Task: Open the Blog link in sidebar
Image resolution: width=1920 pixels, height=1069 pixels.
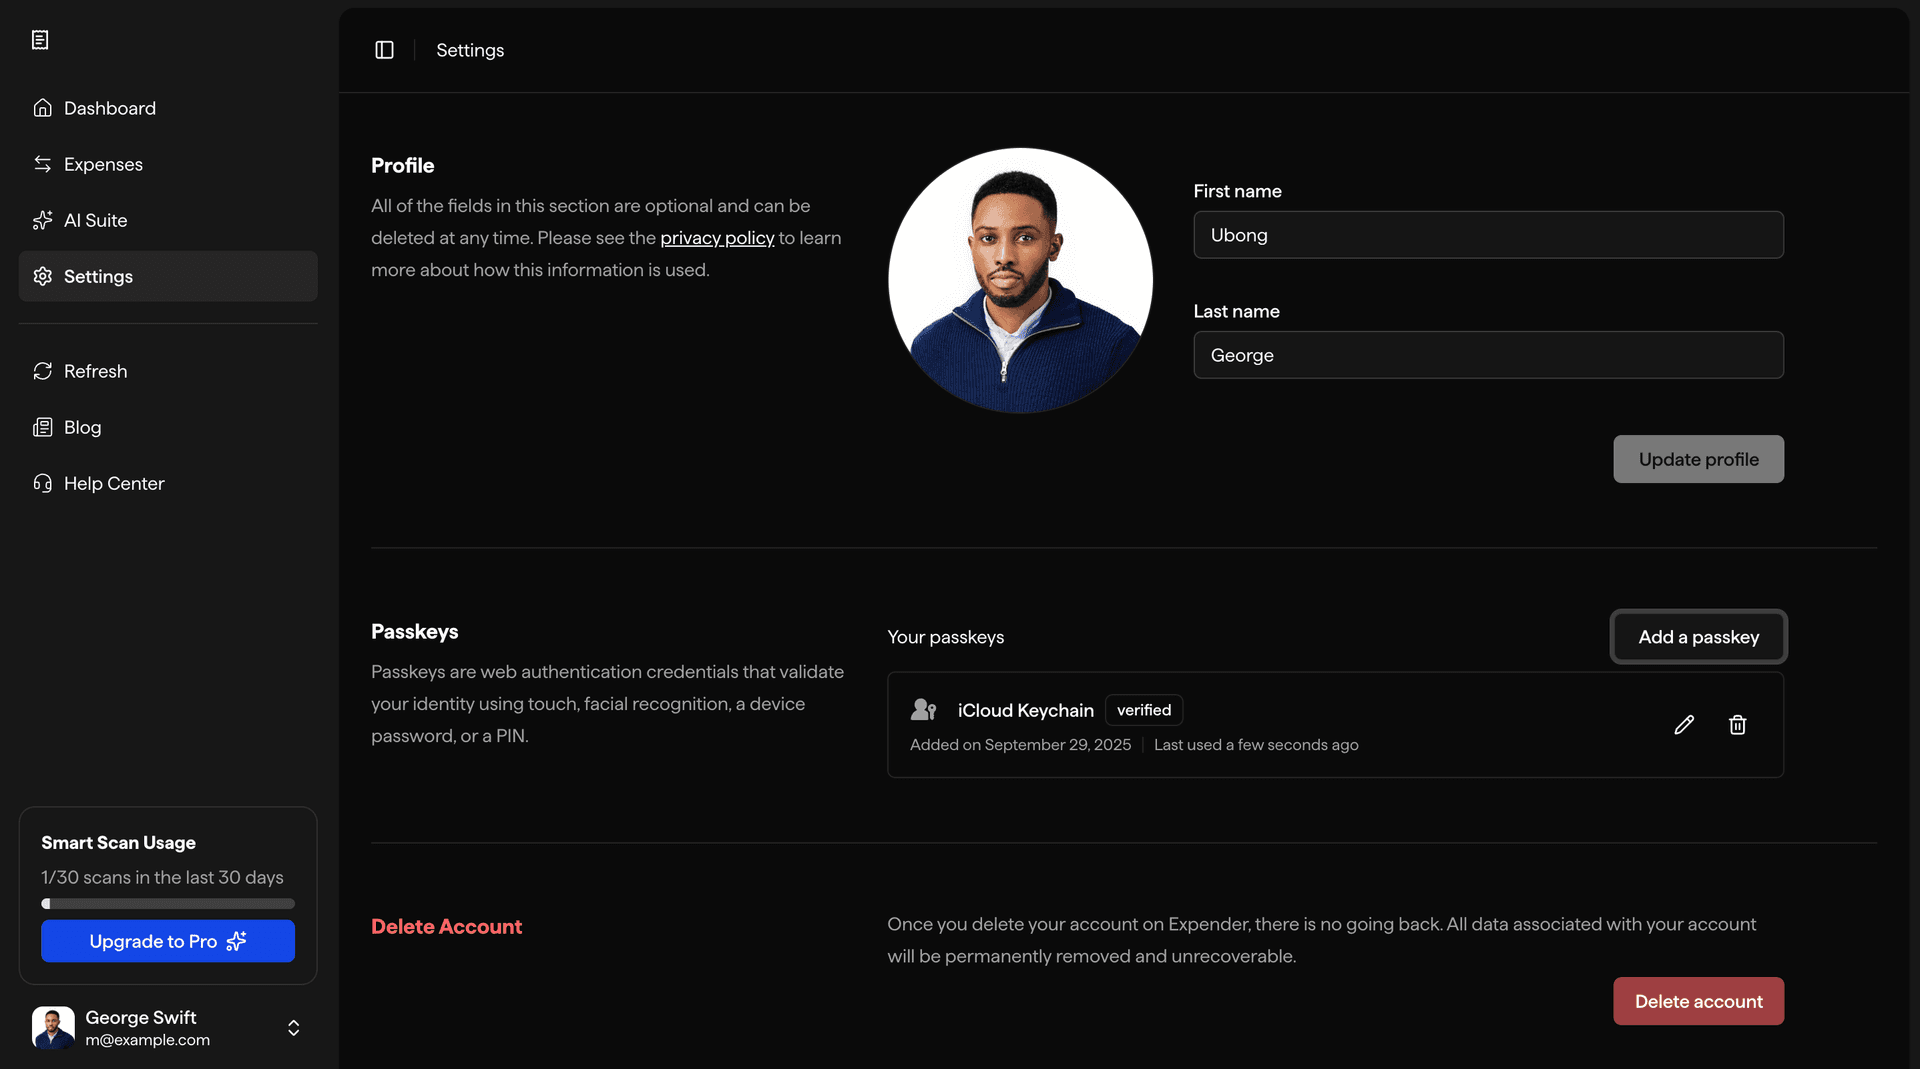Action: (x=82, y=427)
